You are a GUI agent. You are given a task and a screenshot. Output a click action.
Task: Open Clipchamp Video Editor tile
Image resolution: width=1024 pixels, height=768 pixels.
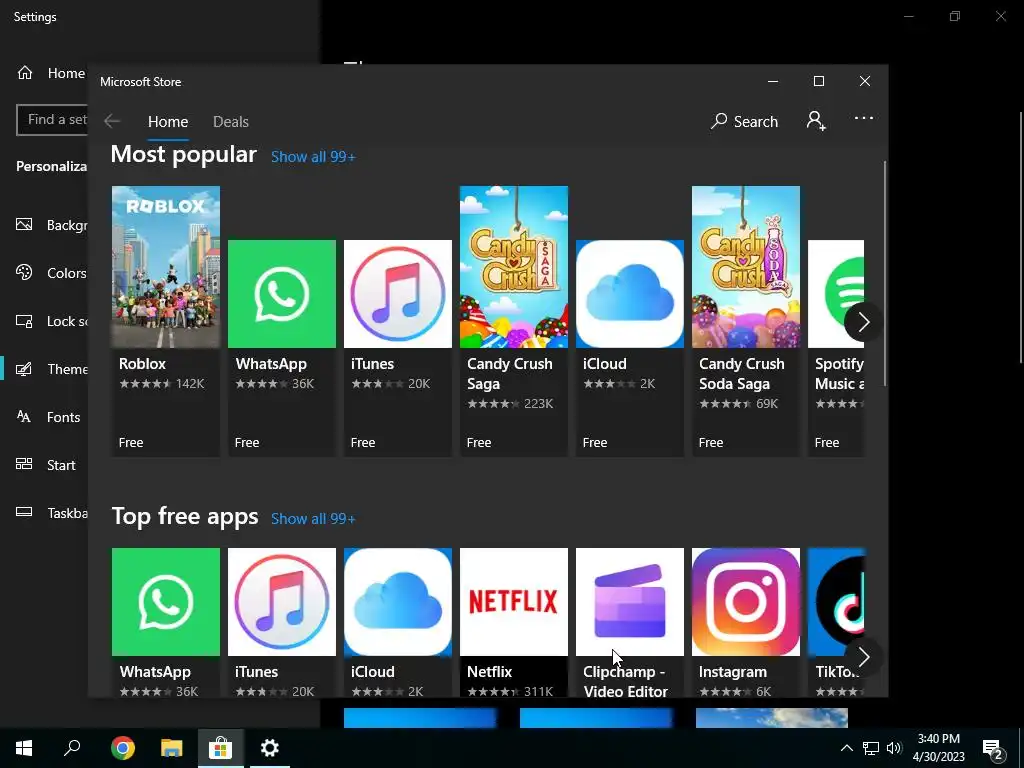[630, 622]
